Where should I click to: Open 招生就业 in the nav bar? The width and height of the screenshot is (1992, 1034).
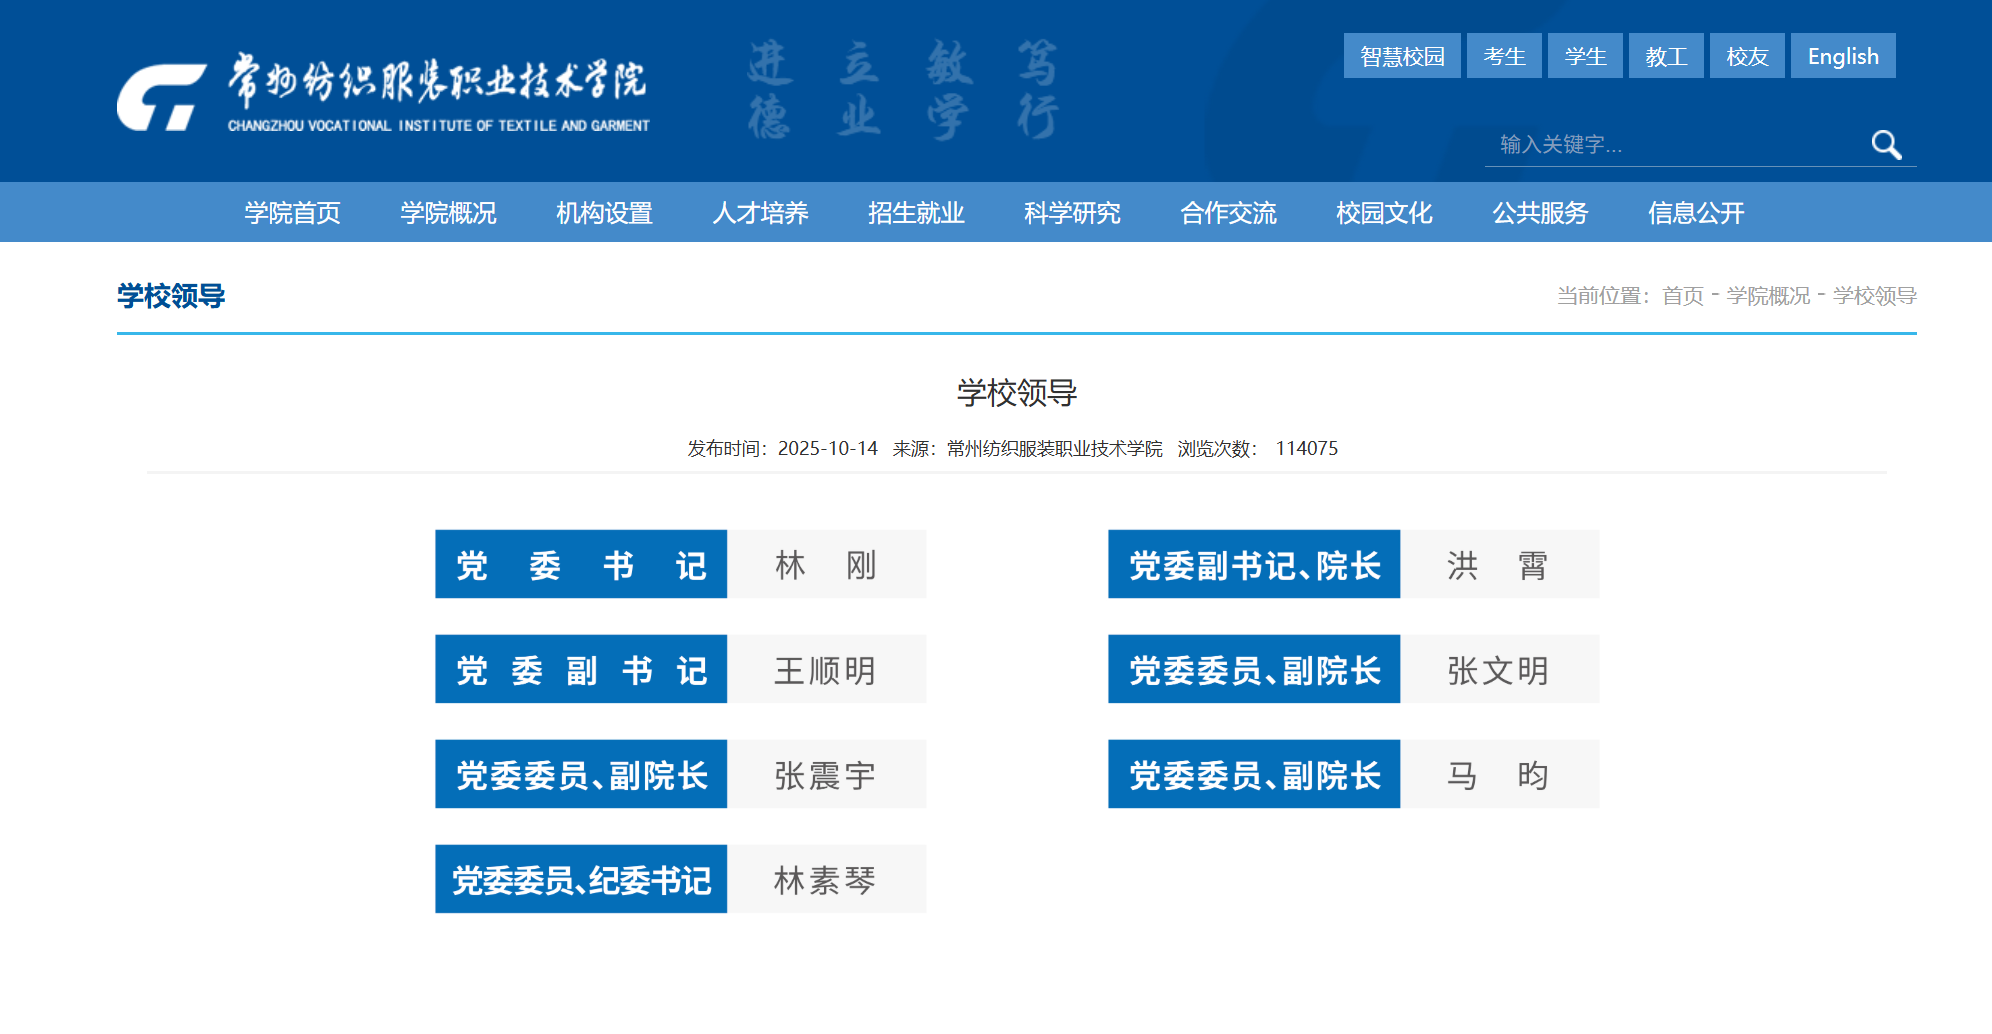[x=916, y=213]
